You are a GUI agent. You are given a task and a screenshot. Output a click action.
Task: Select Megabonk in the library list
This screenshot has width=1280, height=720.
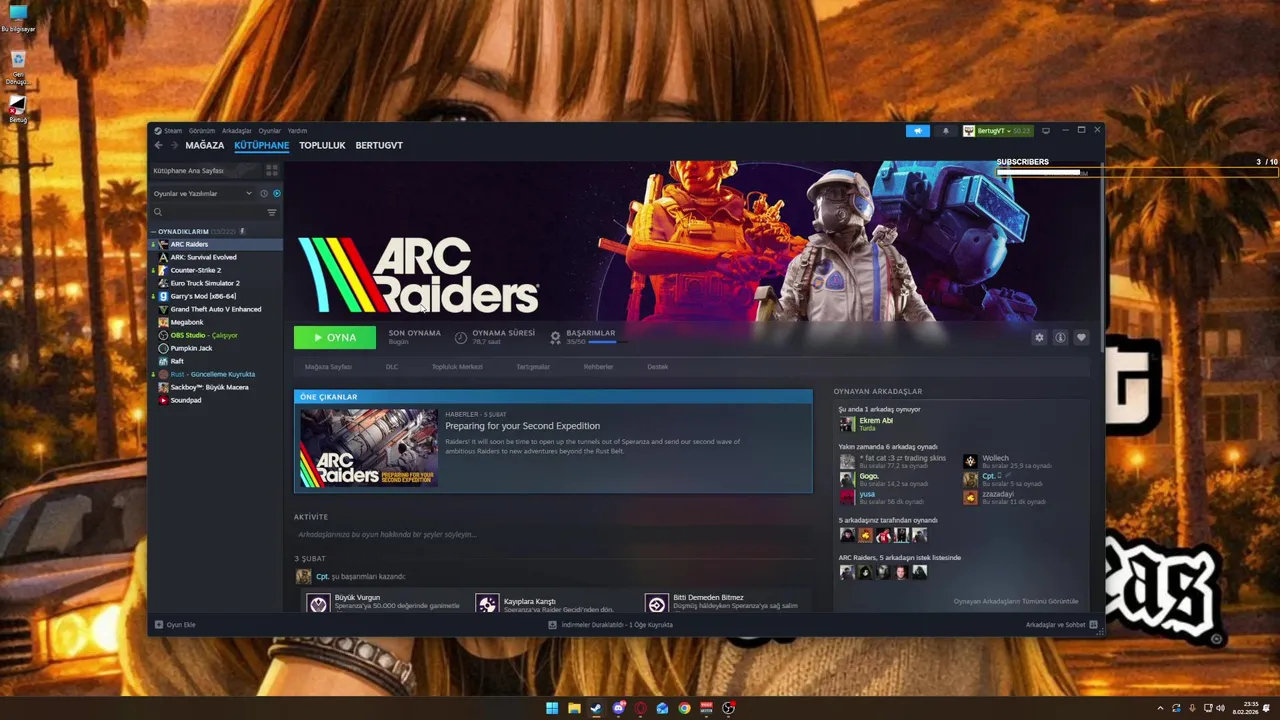pos(187,322)
